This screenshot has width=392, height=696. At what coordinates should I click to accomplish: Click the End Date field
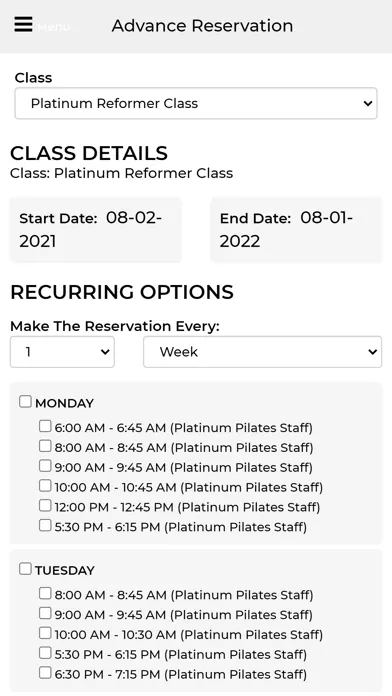pos(296,230)
